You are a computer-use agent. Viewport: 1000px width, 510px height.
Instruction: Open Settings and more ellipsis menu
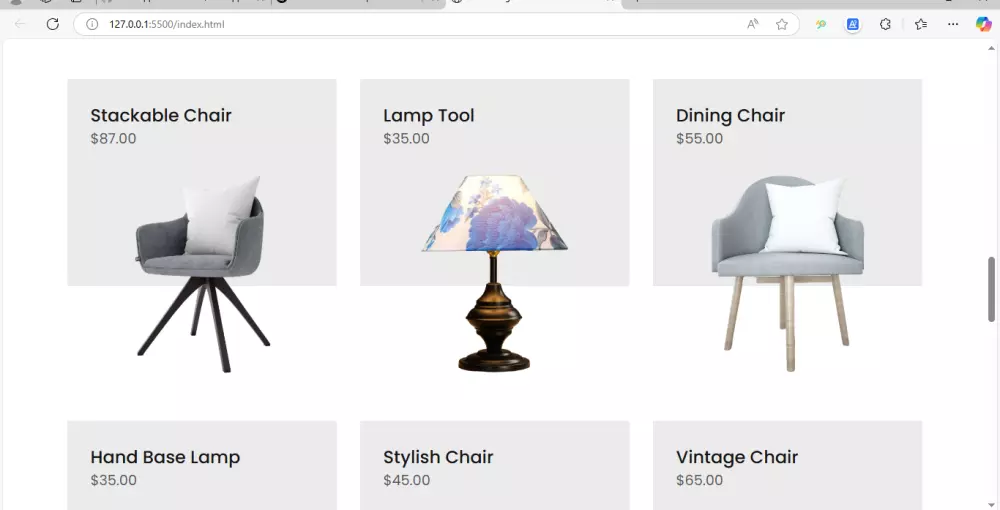pos(953,24)
